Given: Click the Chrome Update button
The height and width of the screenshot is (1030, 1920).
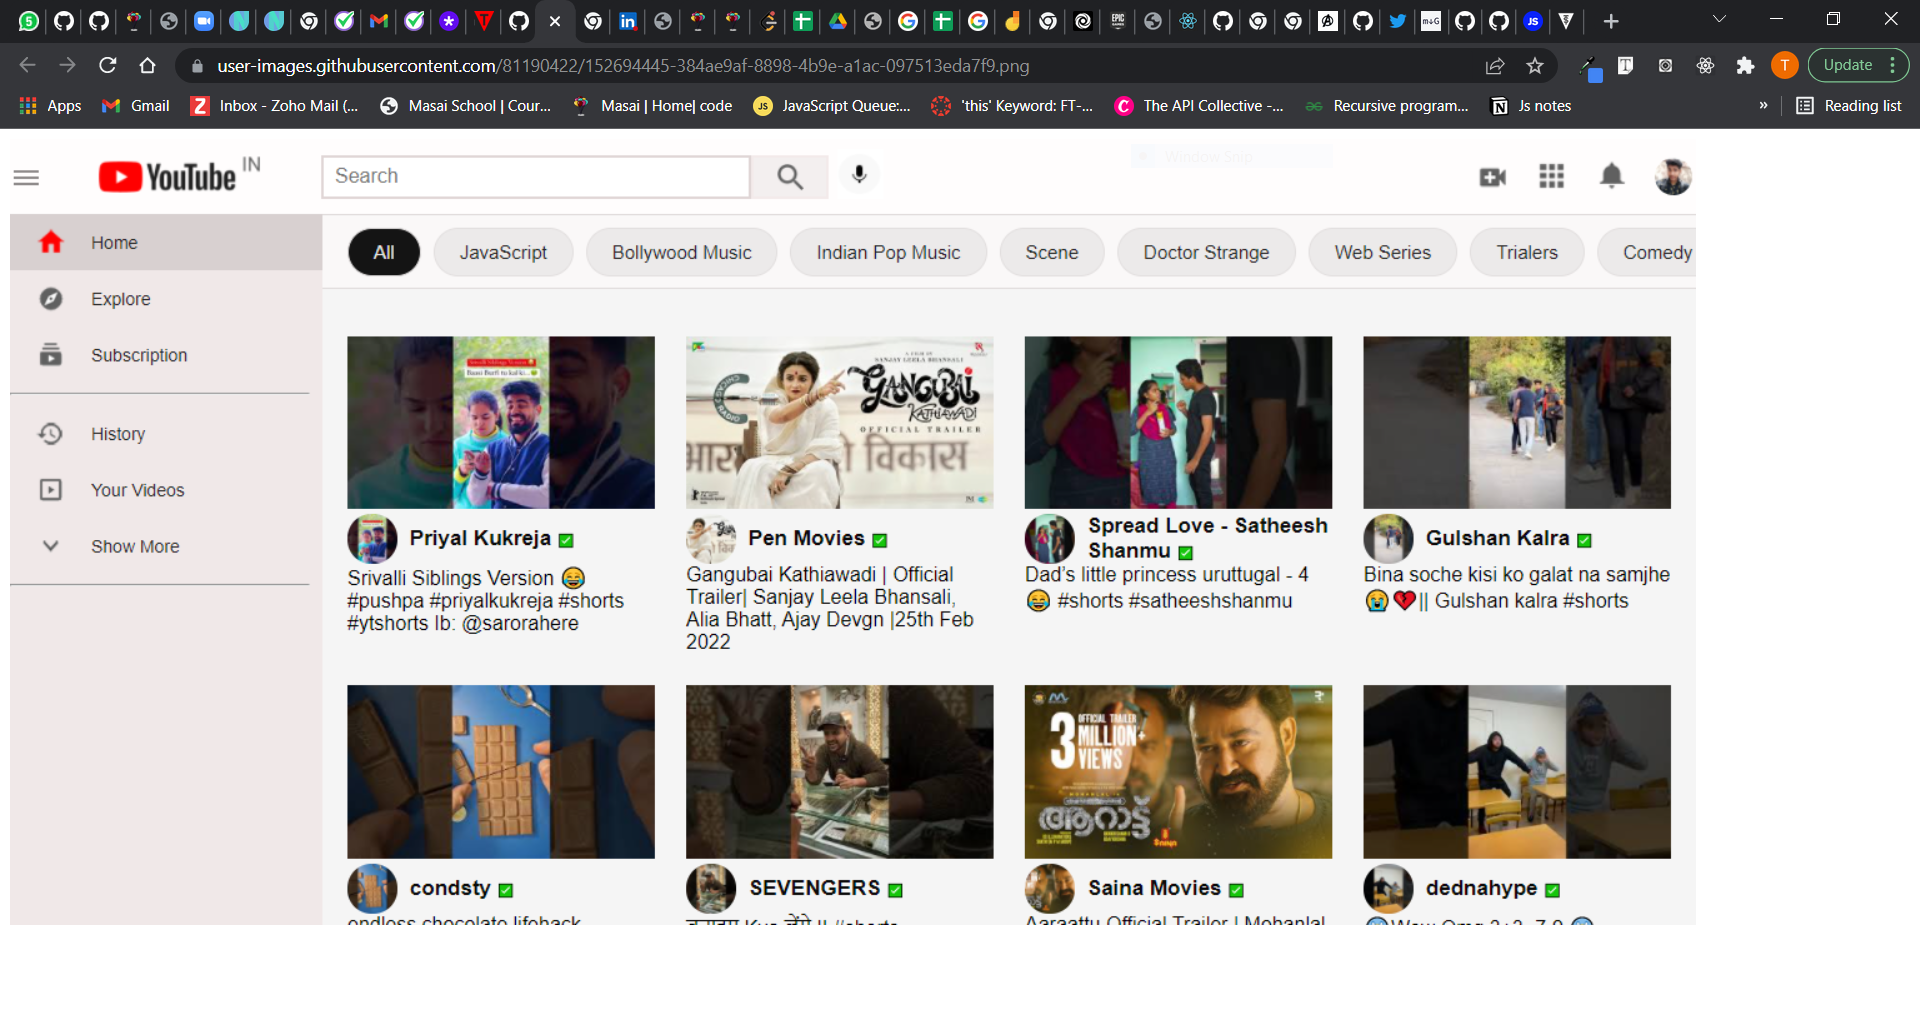Looking at the screenshot, I should 1848,66.
